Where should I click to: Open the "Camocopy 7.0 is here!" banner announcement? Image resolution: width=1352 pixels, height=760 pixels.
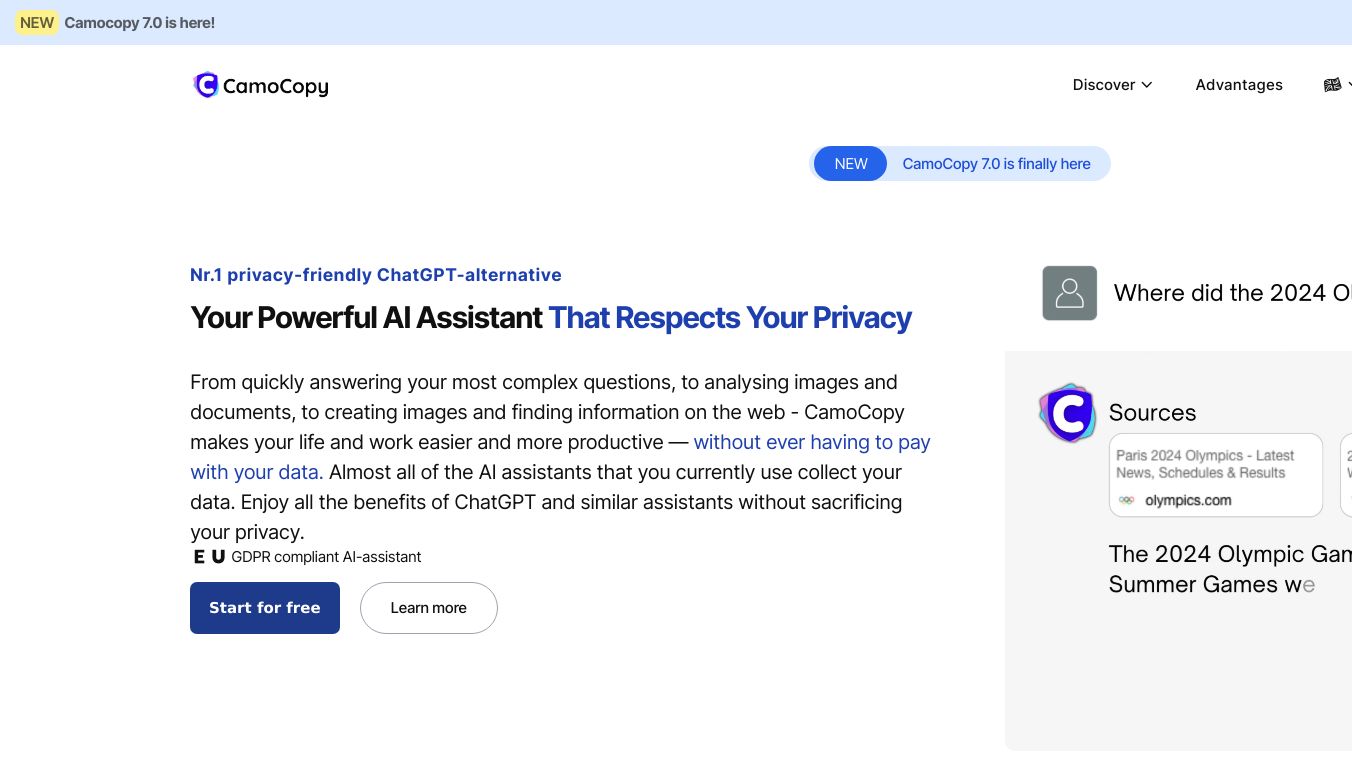click(139, 22)
